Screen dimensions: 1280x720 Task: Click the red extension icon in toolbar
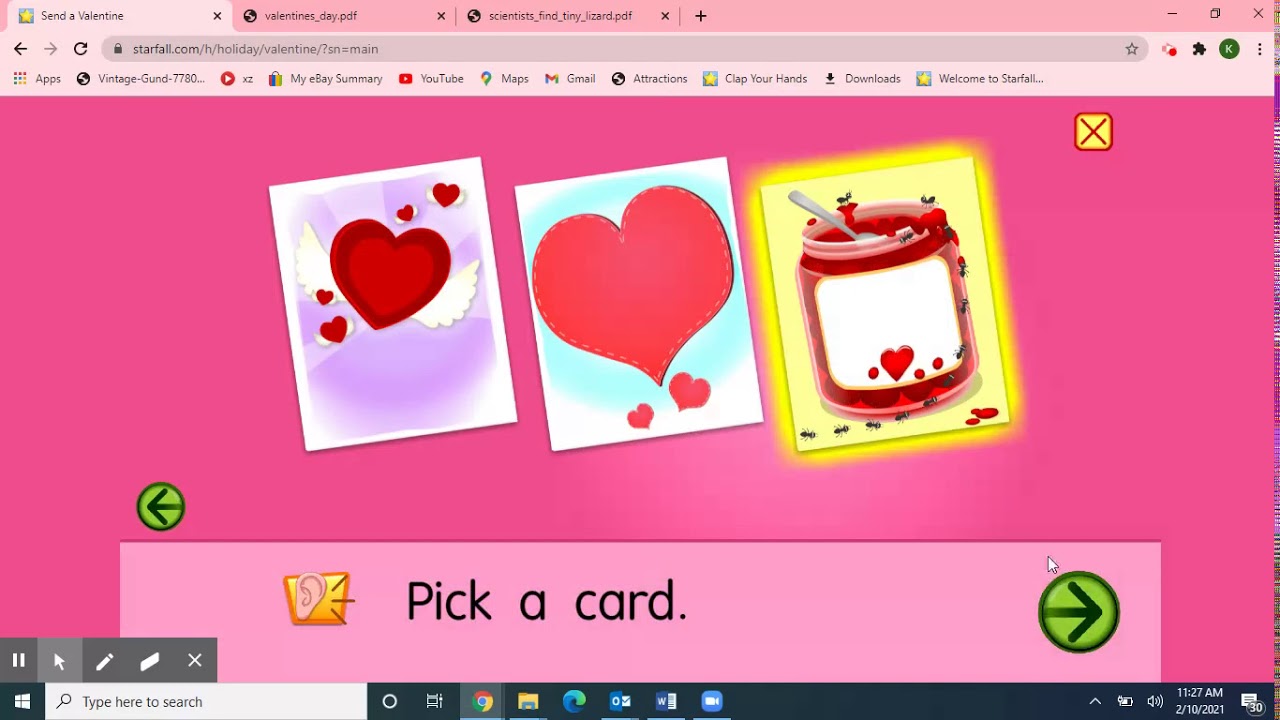1169,49
